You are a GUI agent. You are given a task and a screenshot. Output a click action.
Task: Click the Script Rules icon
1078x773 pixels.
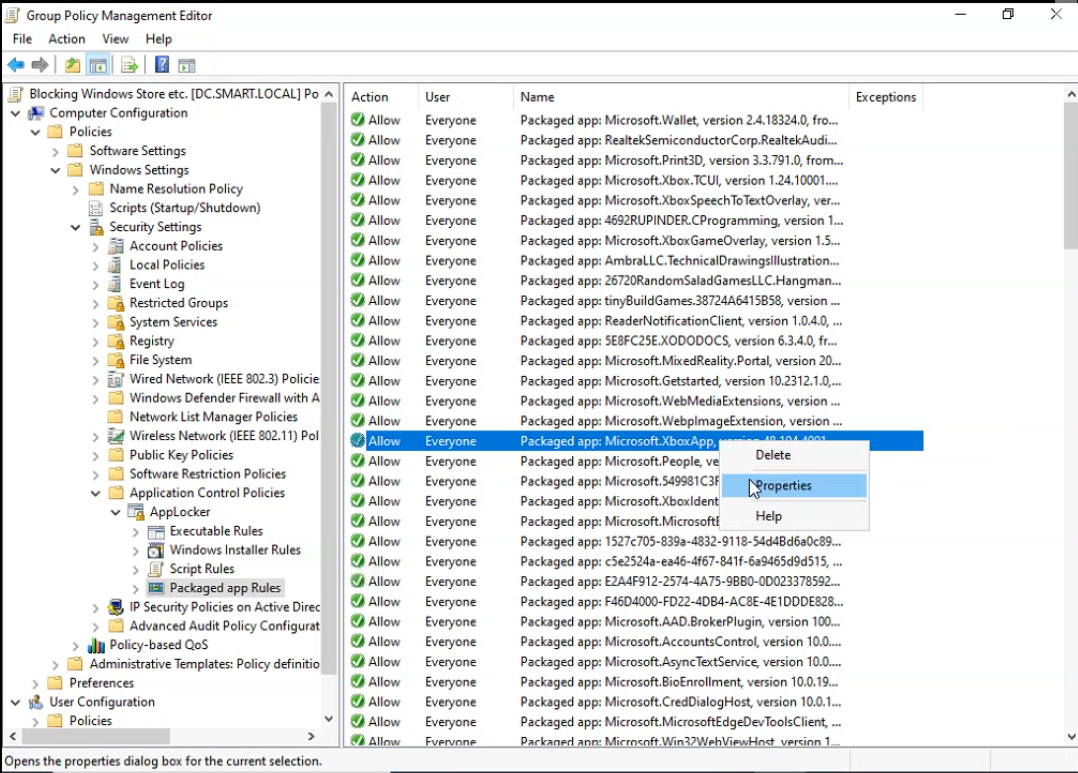pyautogui.click(x=156, y=569)
